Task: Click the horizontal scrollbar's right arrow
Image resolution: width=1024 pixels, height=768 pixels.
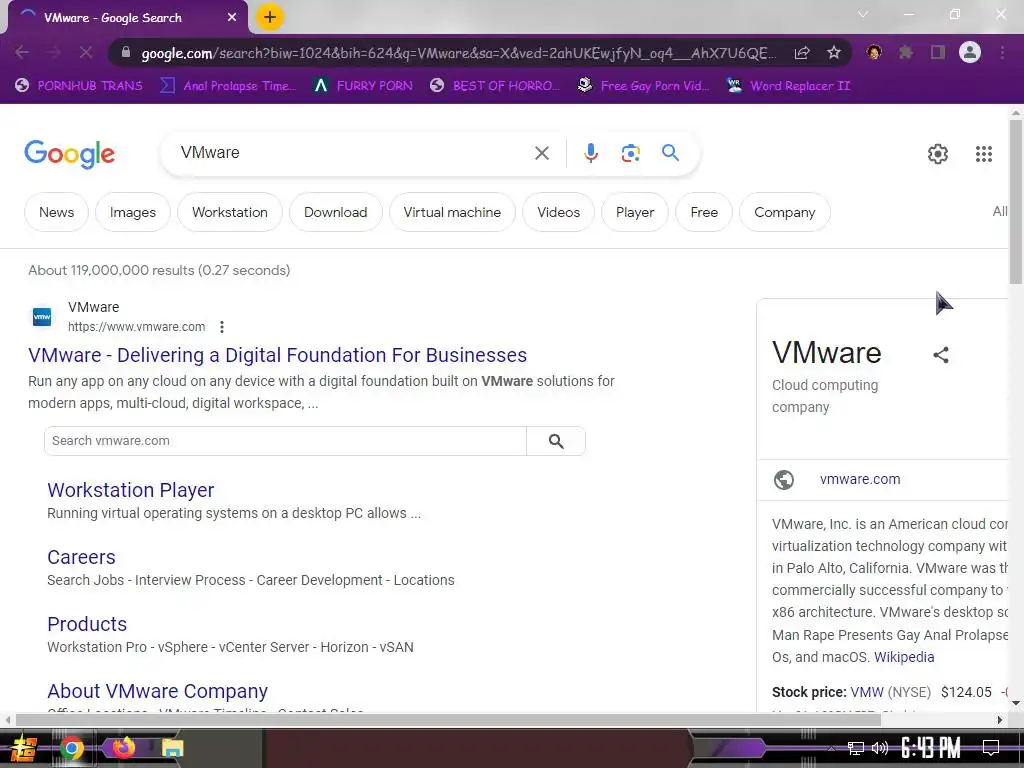Action: coord(1000,720)
